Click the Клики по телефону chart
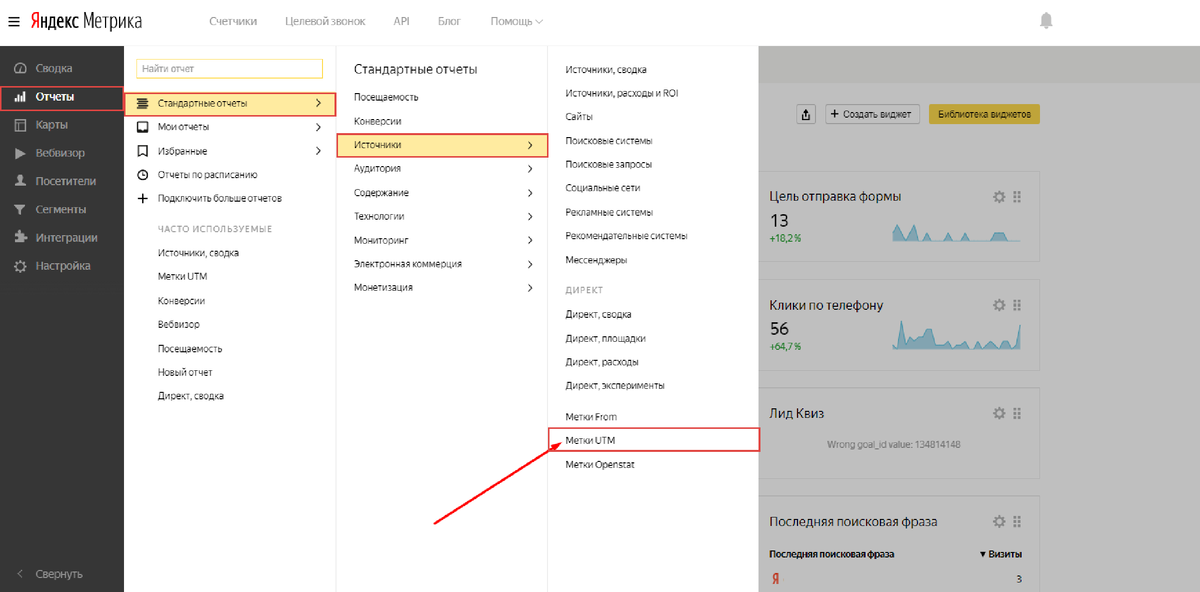This screenshot has width=1200, height=592. (x=957, y=334)
